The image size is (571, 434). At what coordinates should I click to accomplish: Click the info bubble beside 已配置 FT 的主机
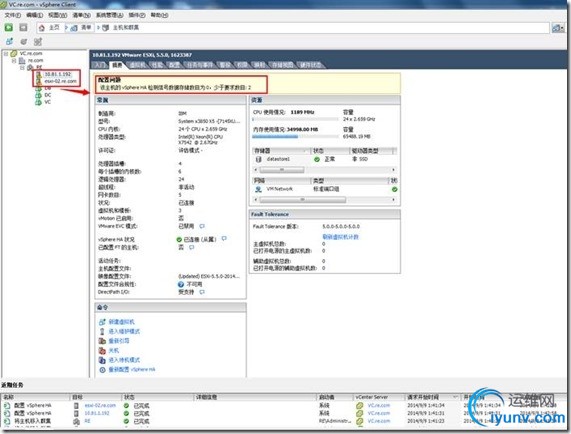192,247
